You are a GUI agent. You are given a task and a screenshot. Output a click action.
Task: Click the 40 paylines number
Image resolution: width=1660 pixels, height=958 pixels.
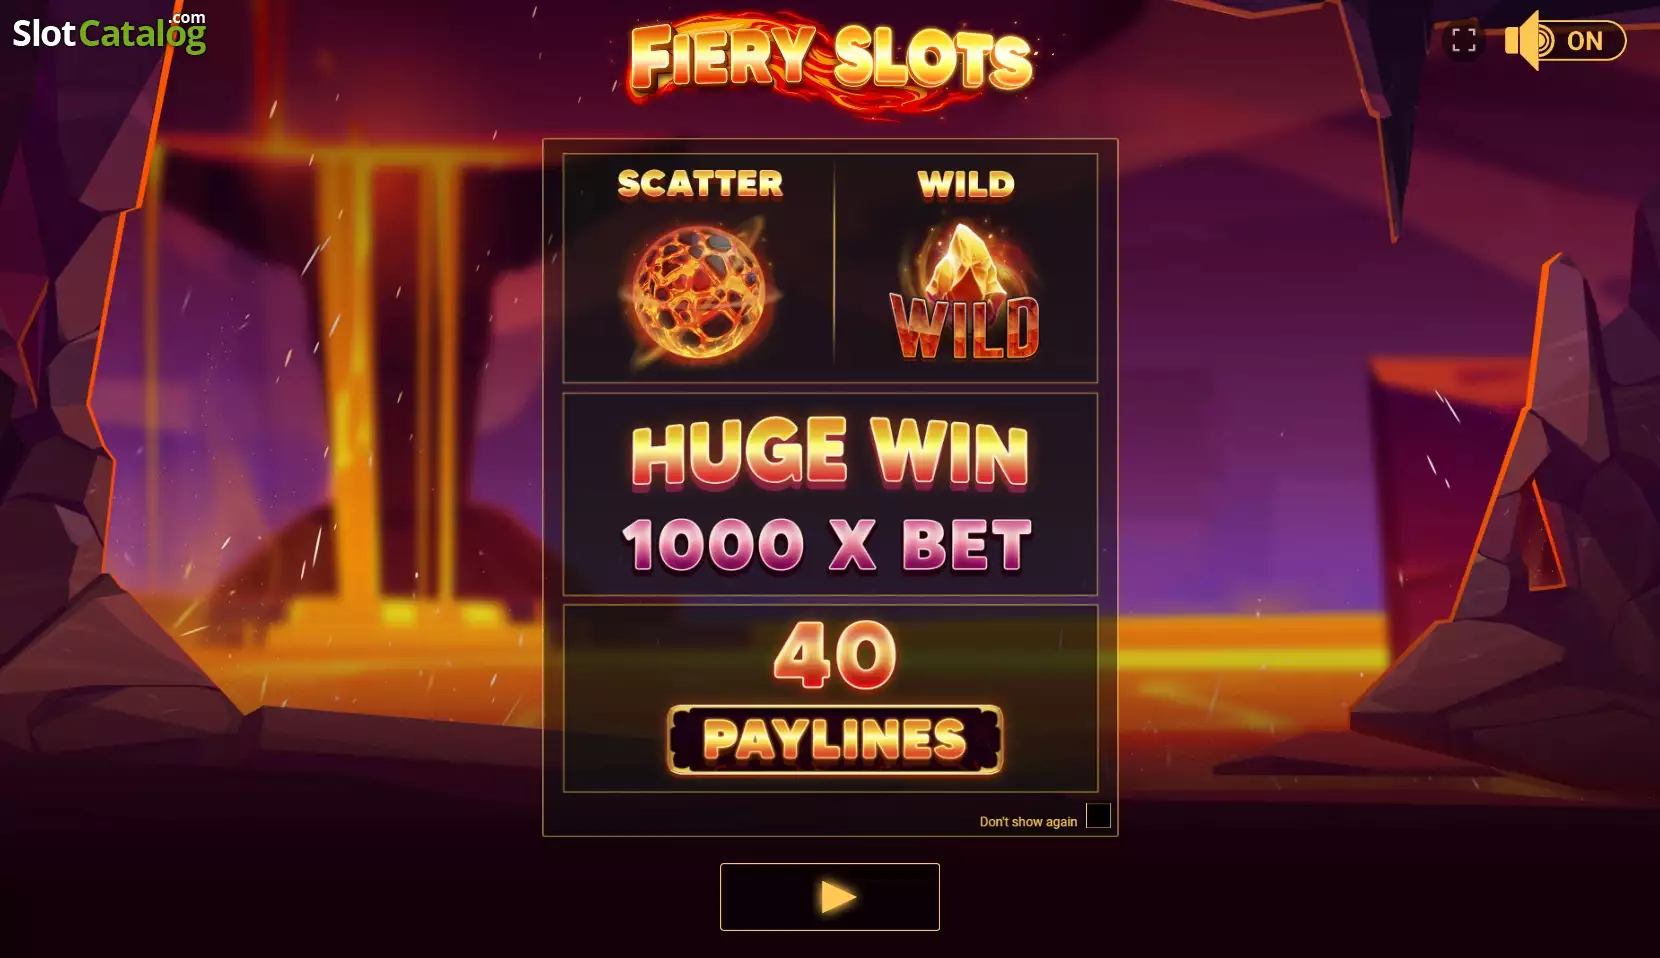tap(835, 655)
